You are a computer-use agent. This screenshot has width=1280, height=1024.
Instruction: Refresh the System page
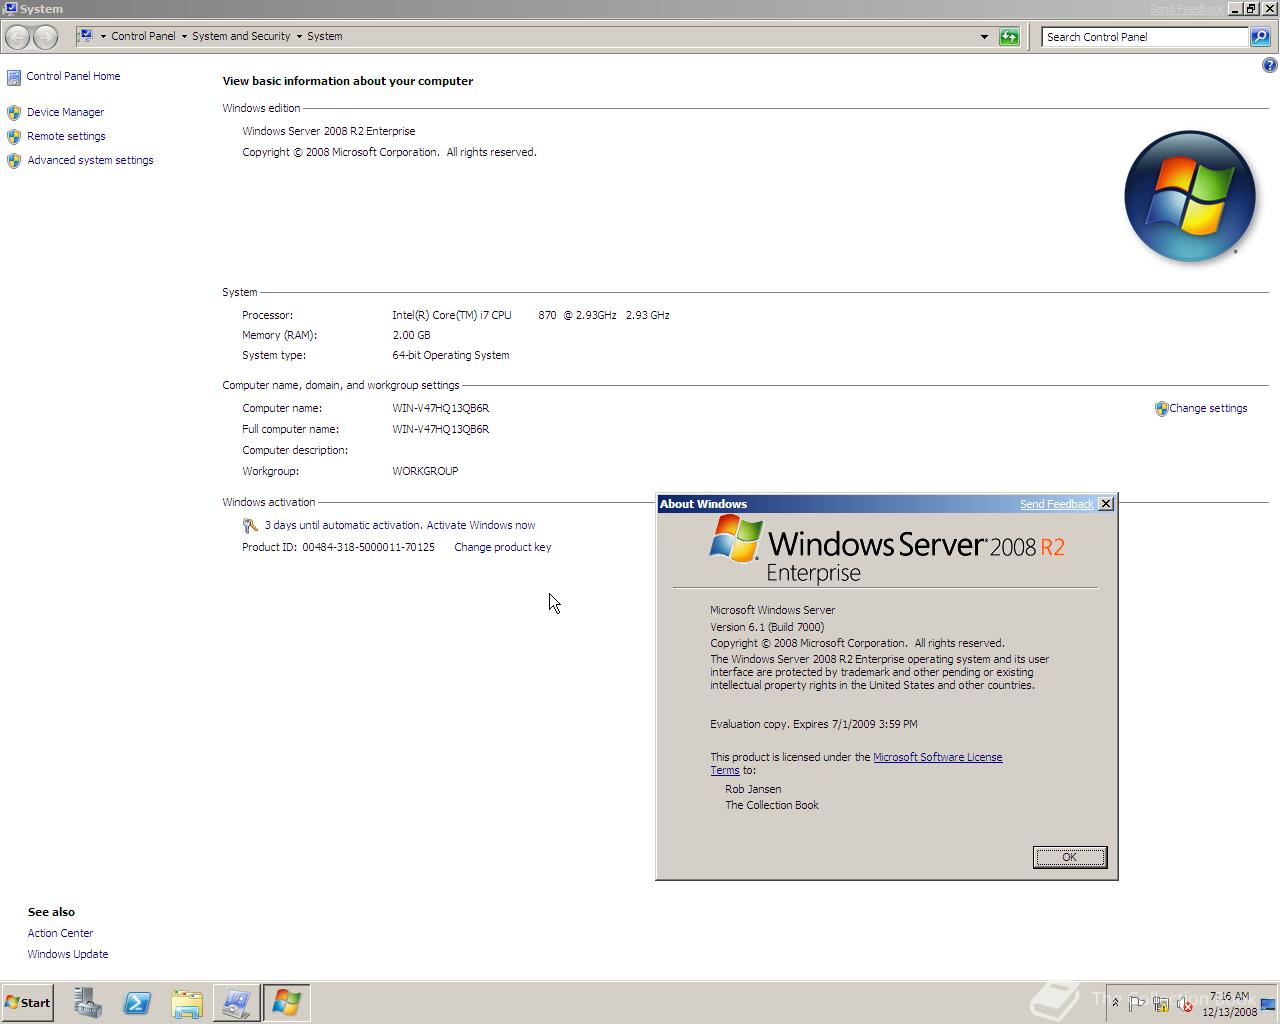(1009, 37)
